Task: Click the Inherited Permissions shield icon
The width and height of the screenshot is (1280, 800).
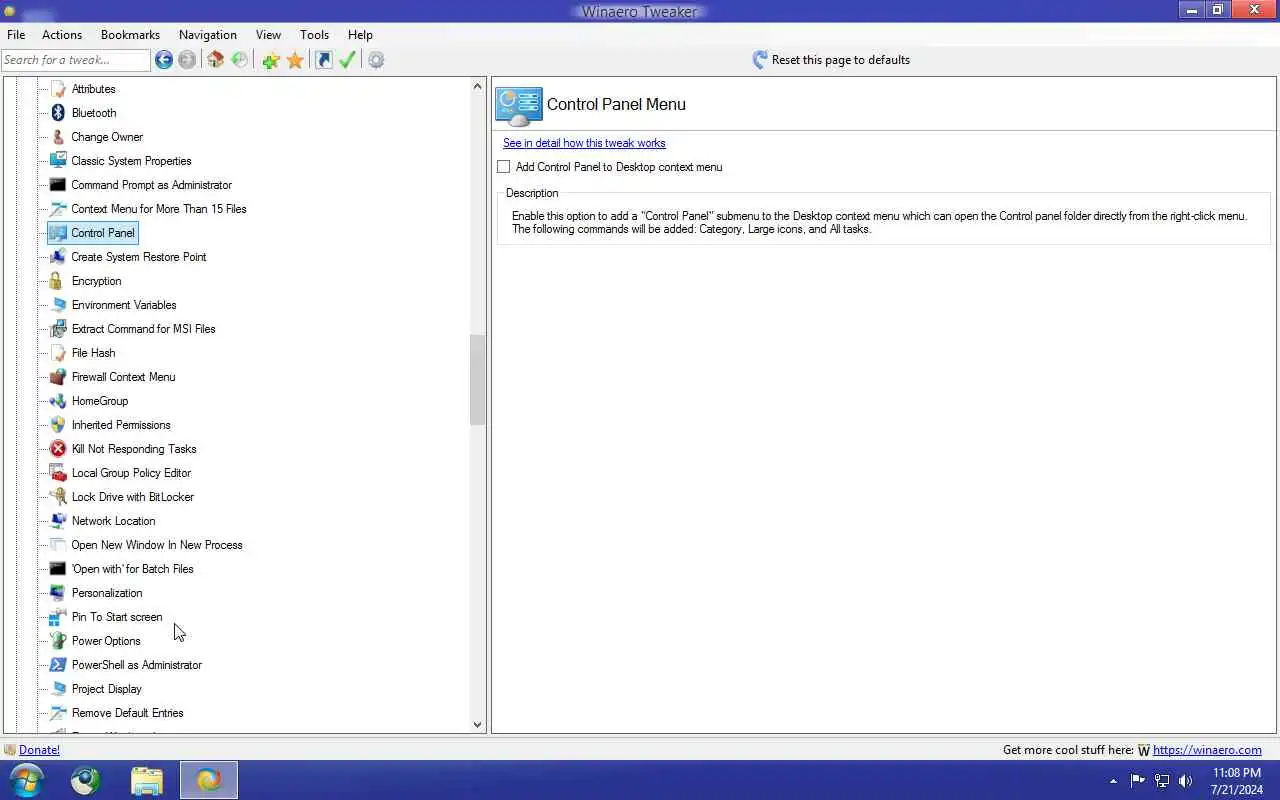Action: (58, 425)
